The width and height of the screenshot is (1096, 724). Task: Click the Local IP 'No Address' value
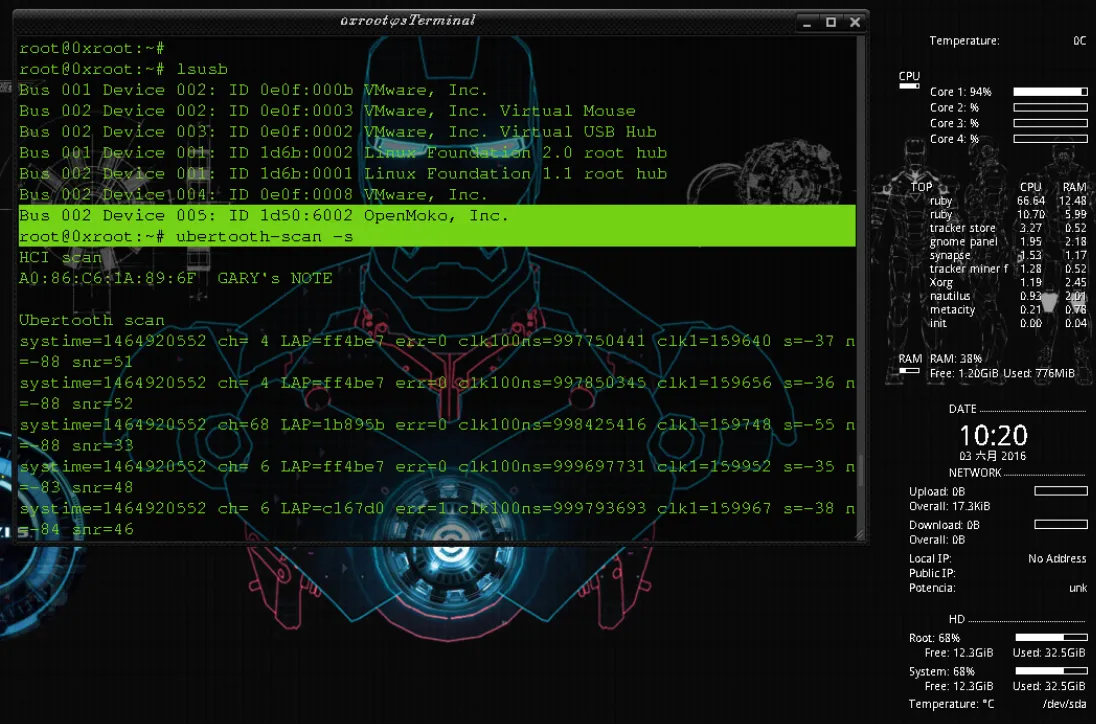pyautogui.click(x=1057, y=558)
